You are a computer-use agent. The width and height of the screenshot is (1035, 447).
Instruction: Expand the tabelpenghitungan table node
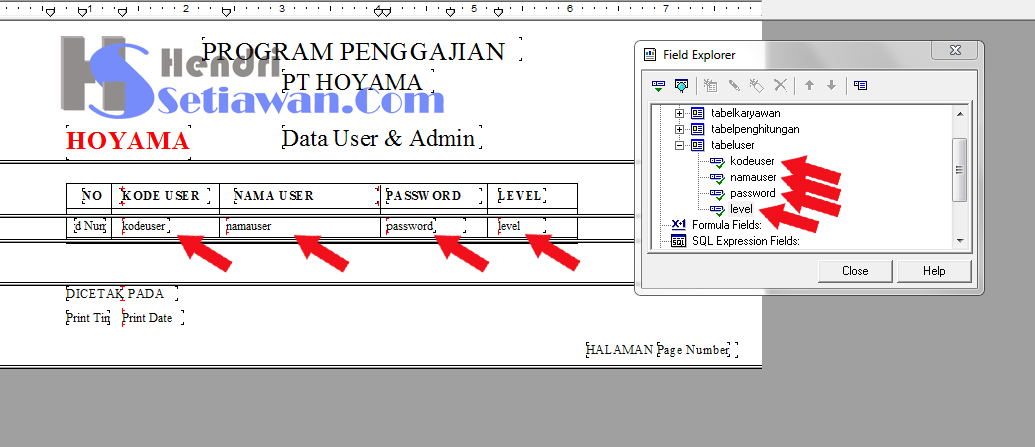(679, 129)
